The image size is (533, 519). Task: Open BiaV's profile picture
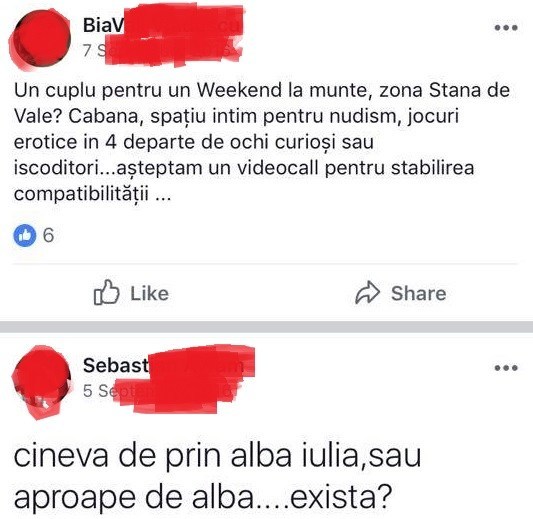coord(40,40)
